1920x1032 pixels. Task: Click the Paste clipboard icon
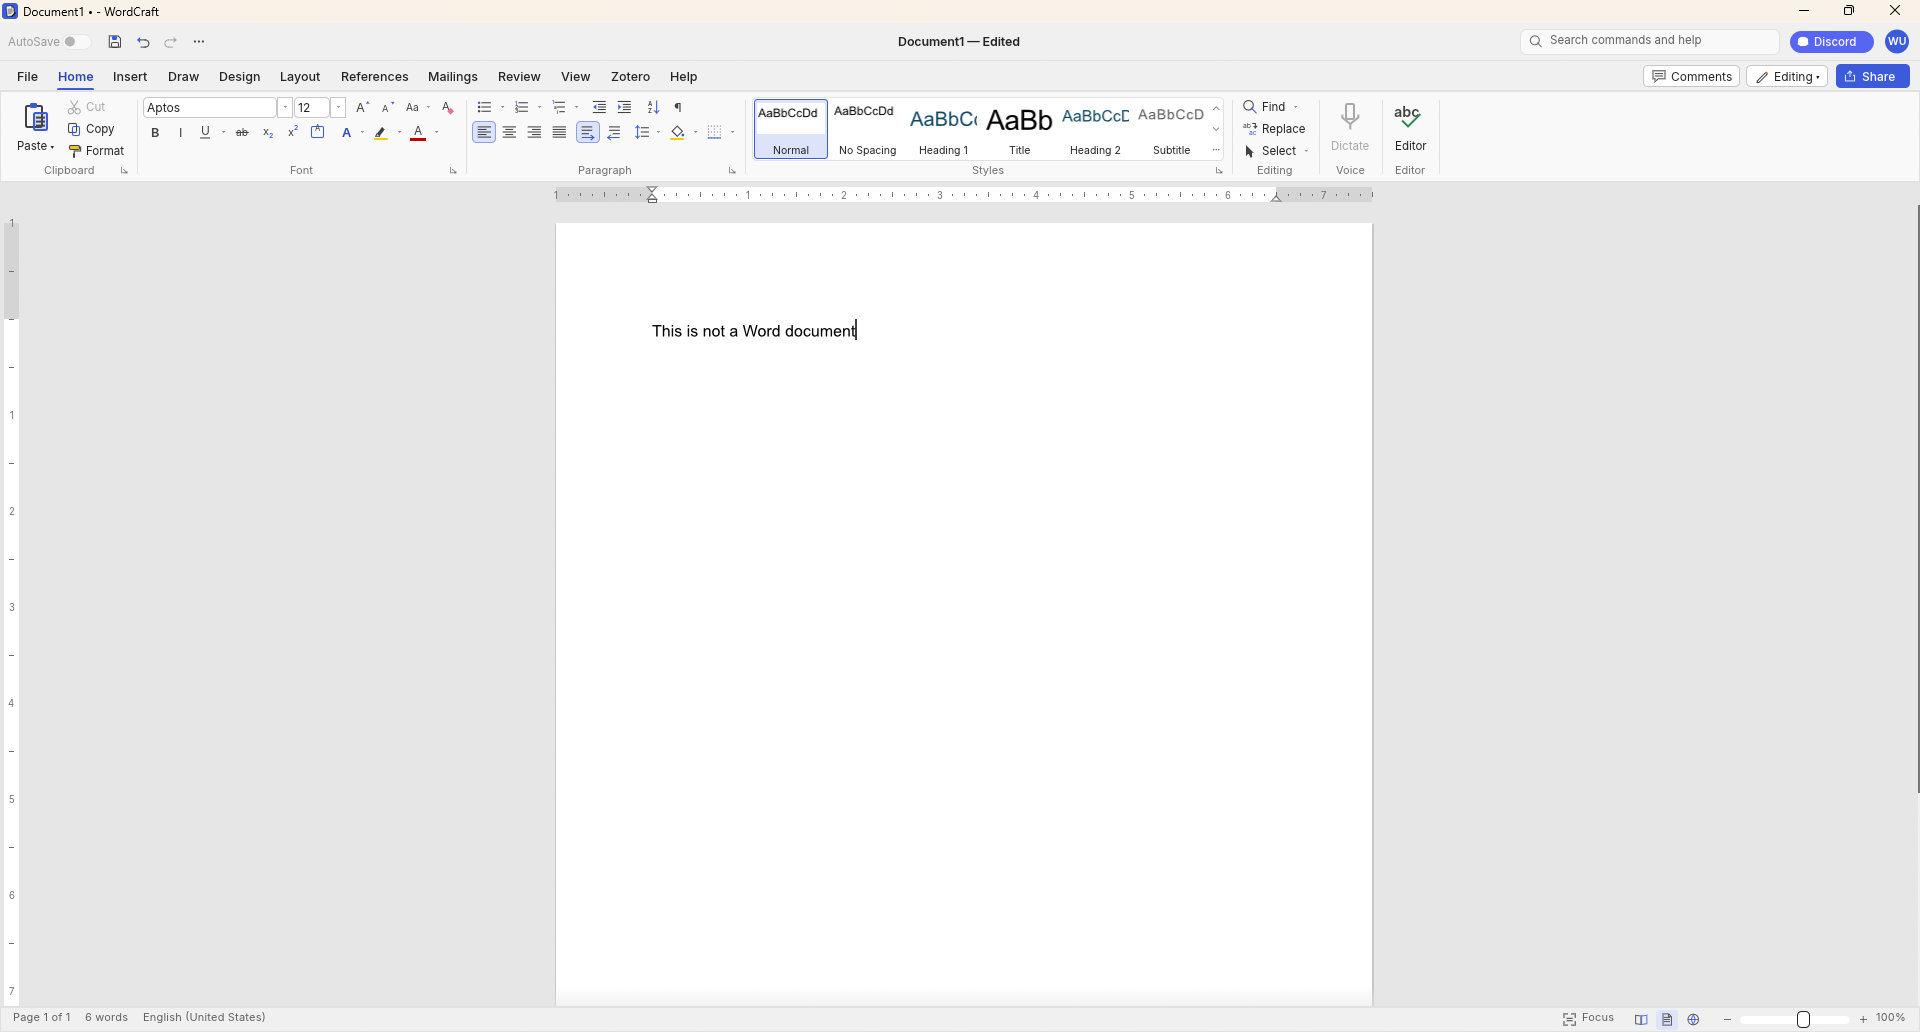coord(36,118)
